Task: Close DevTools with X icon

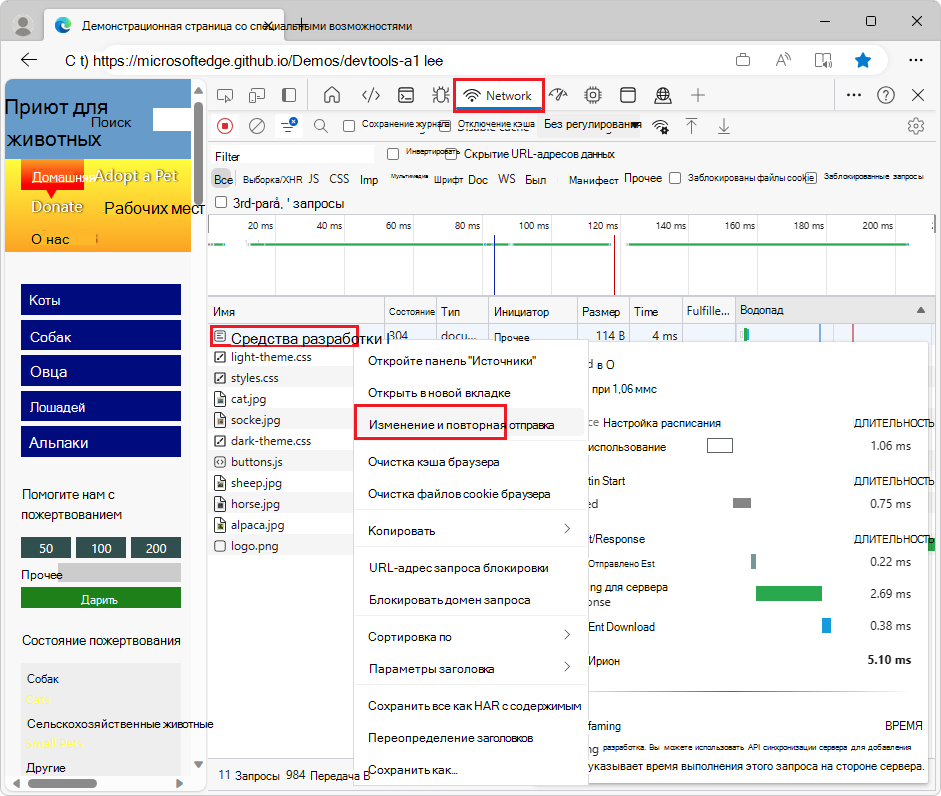Action: (x=918, y=95)
